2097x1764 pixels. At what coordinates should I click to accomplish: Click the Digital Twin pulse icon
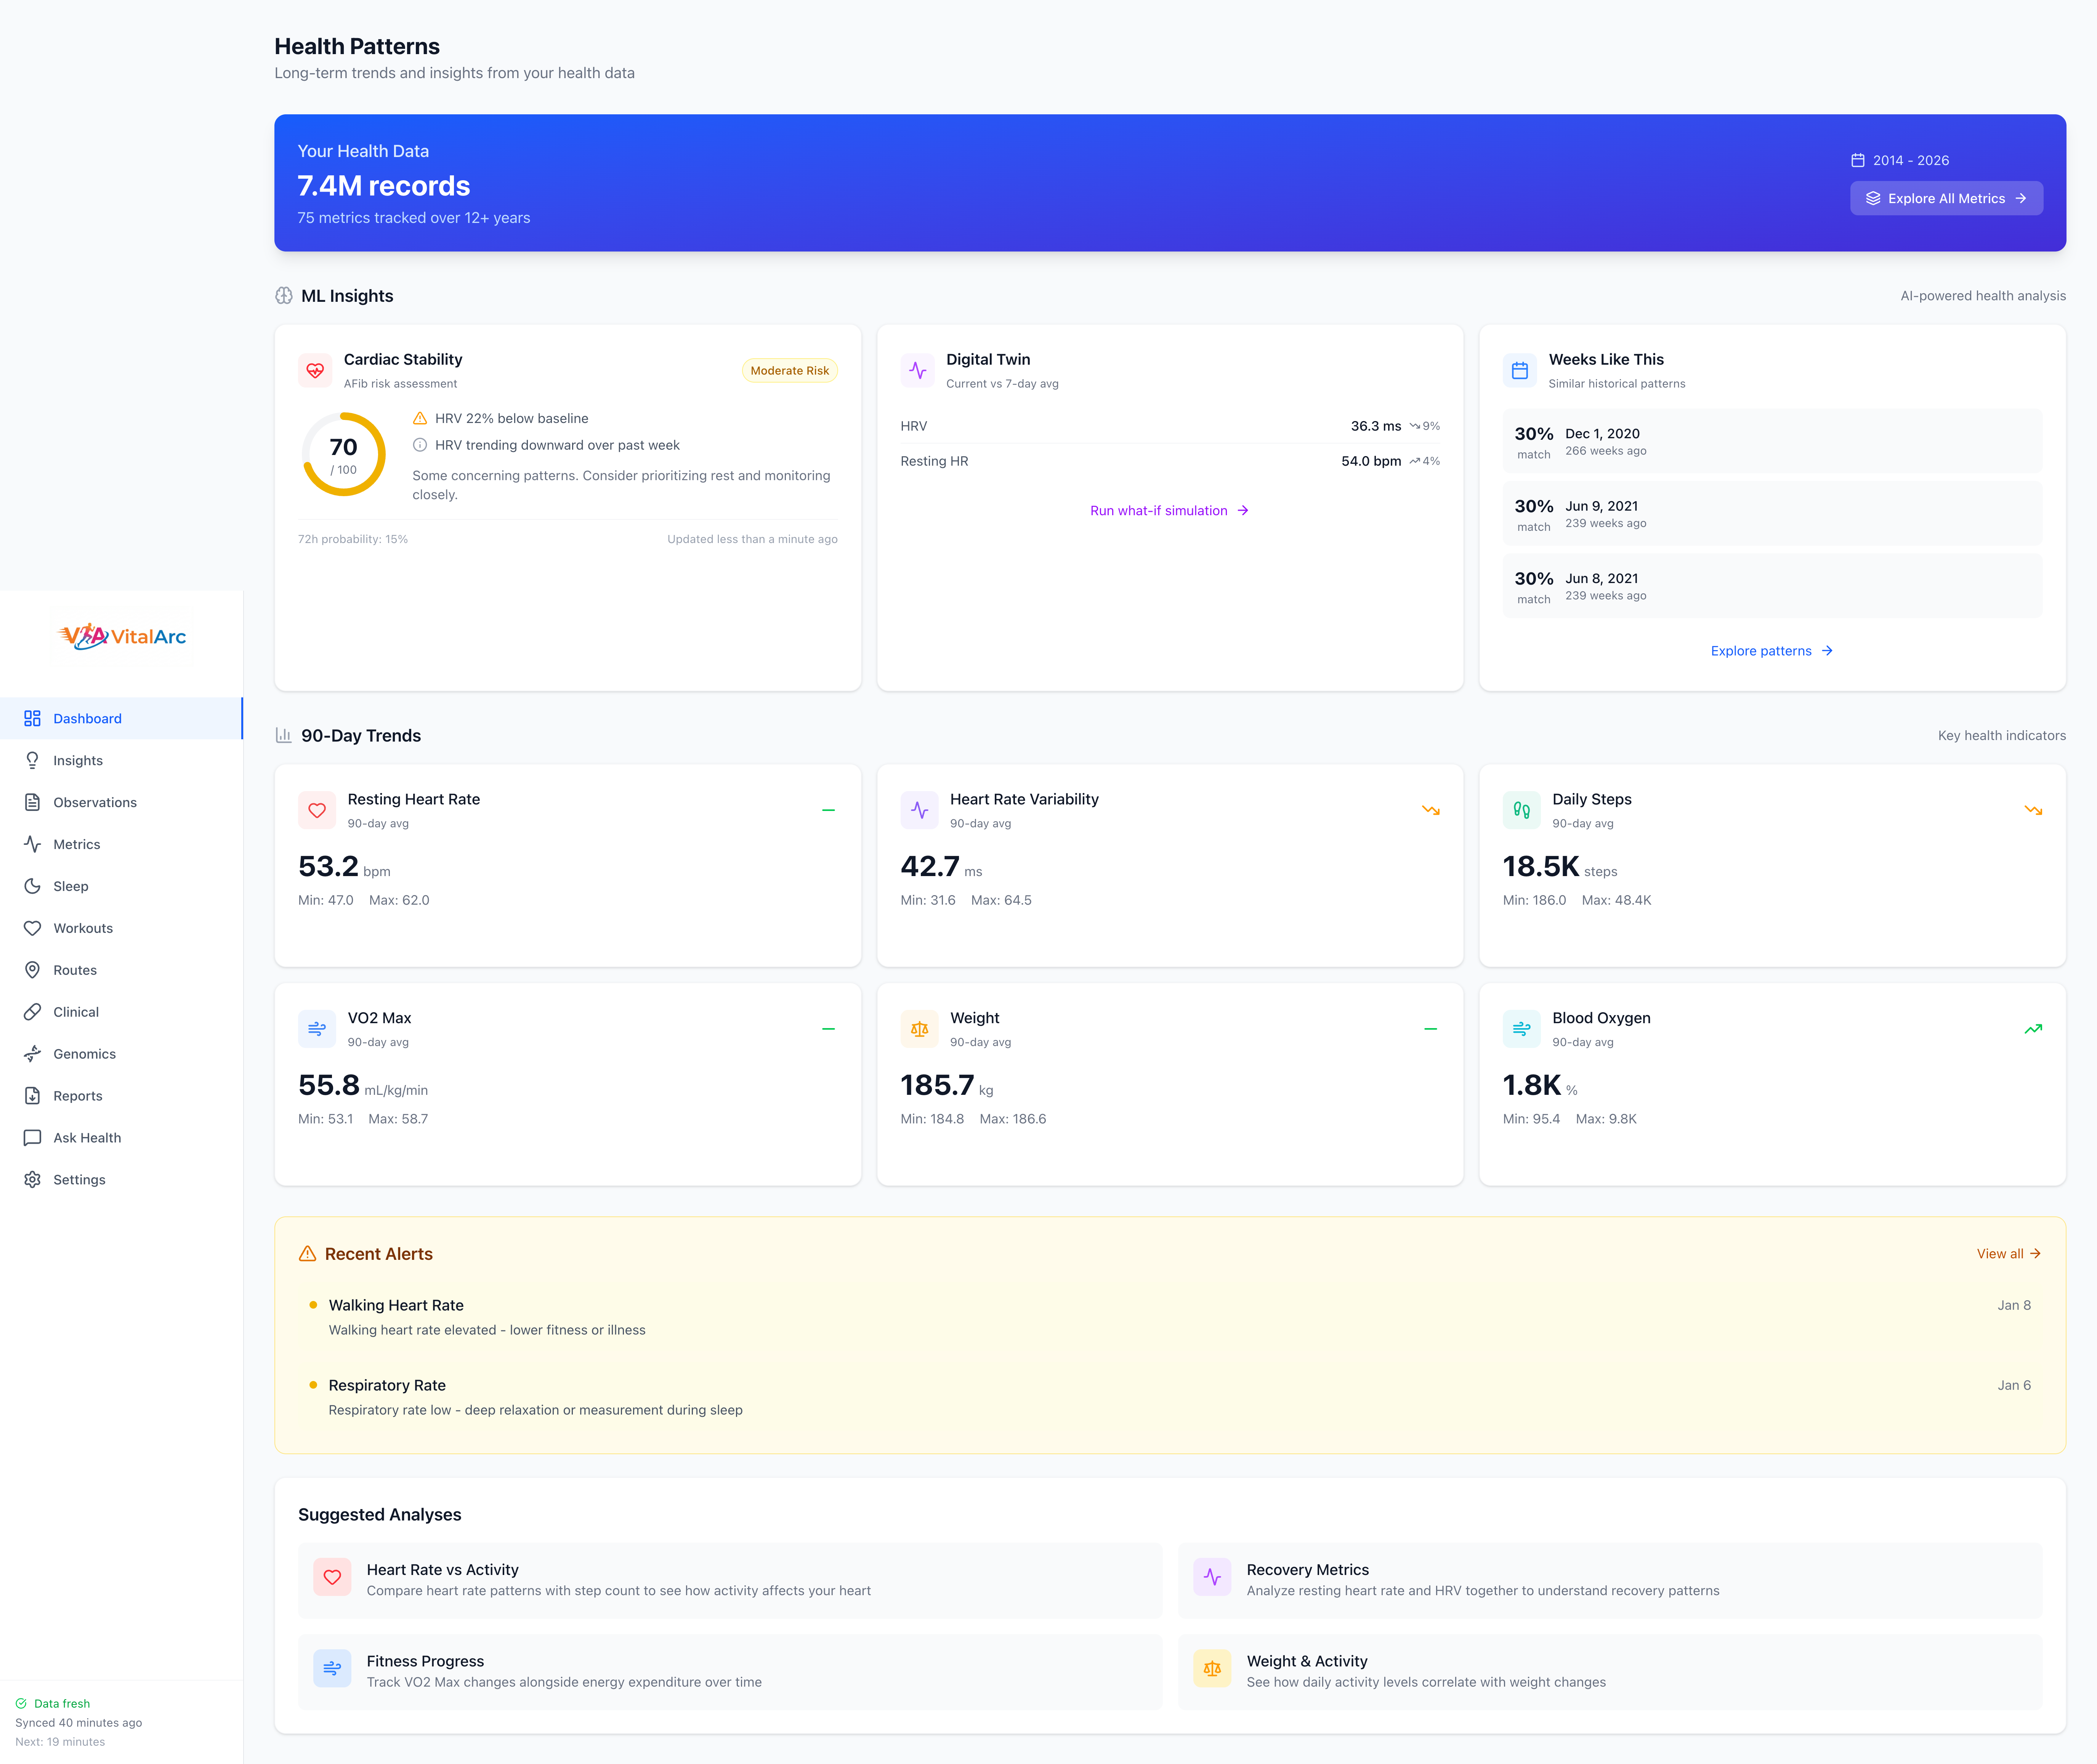pos(918,370)
